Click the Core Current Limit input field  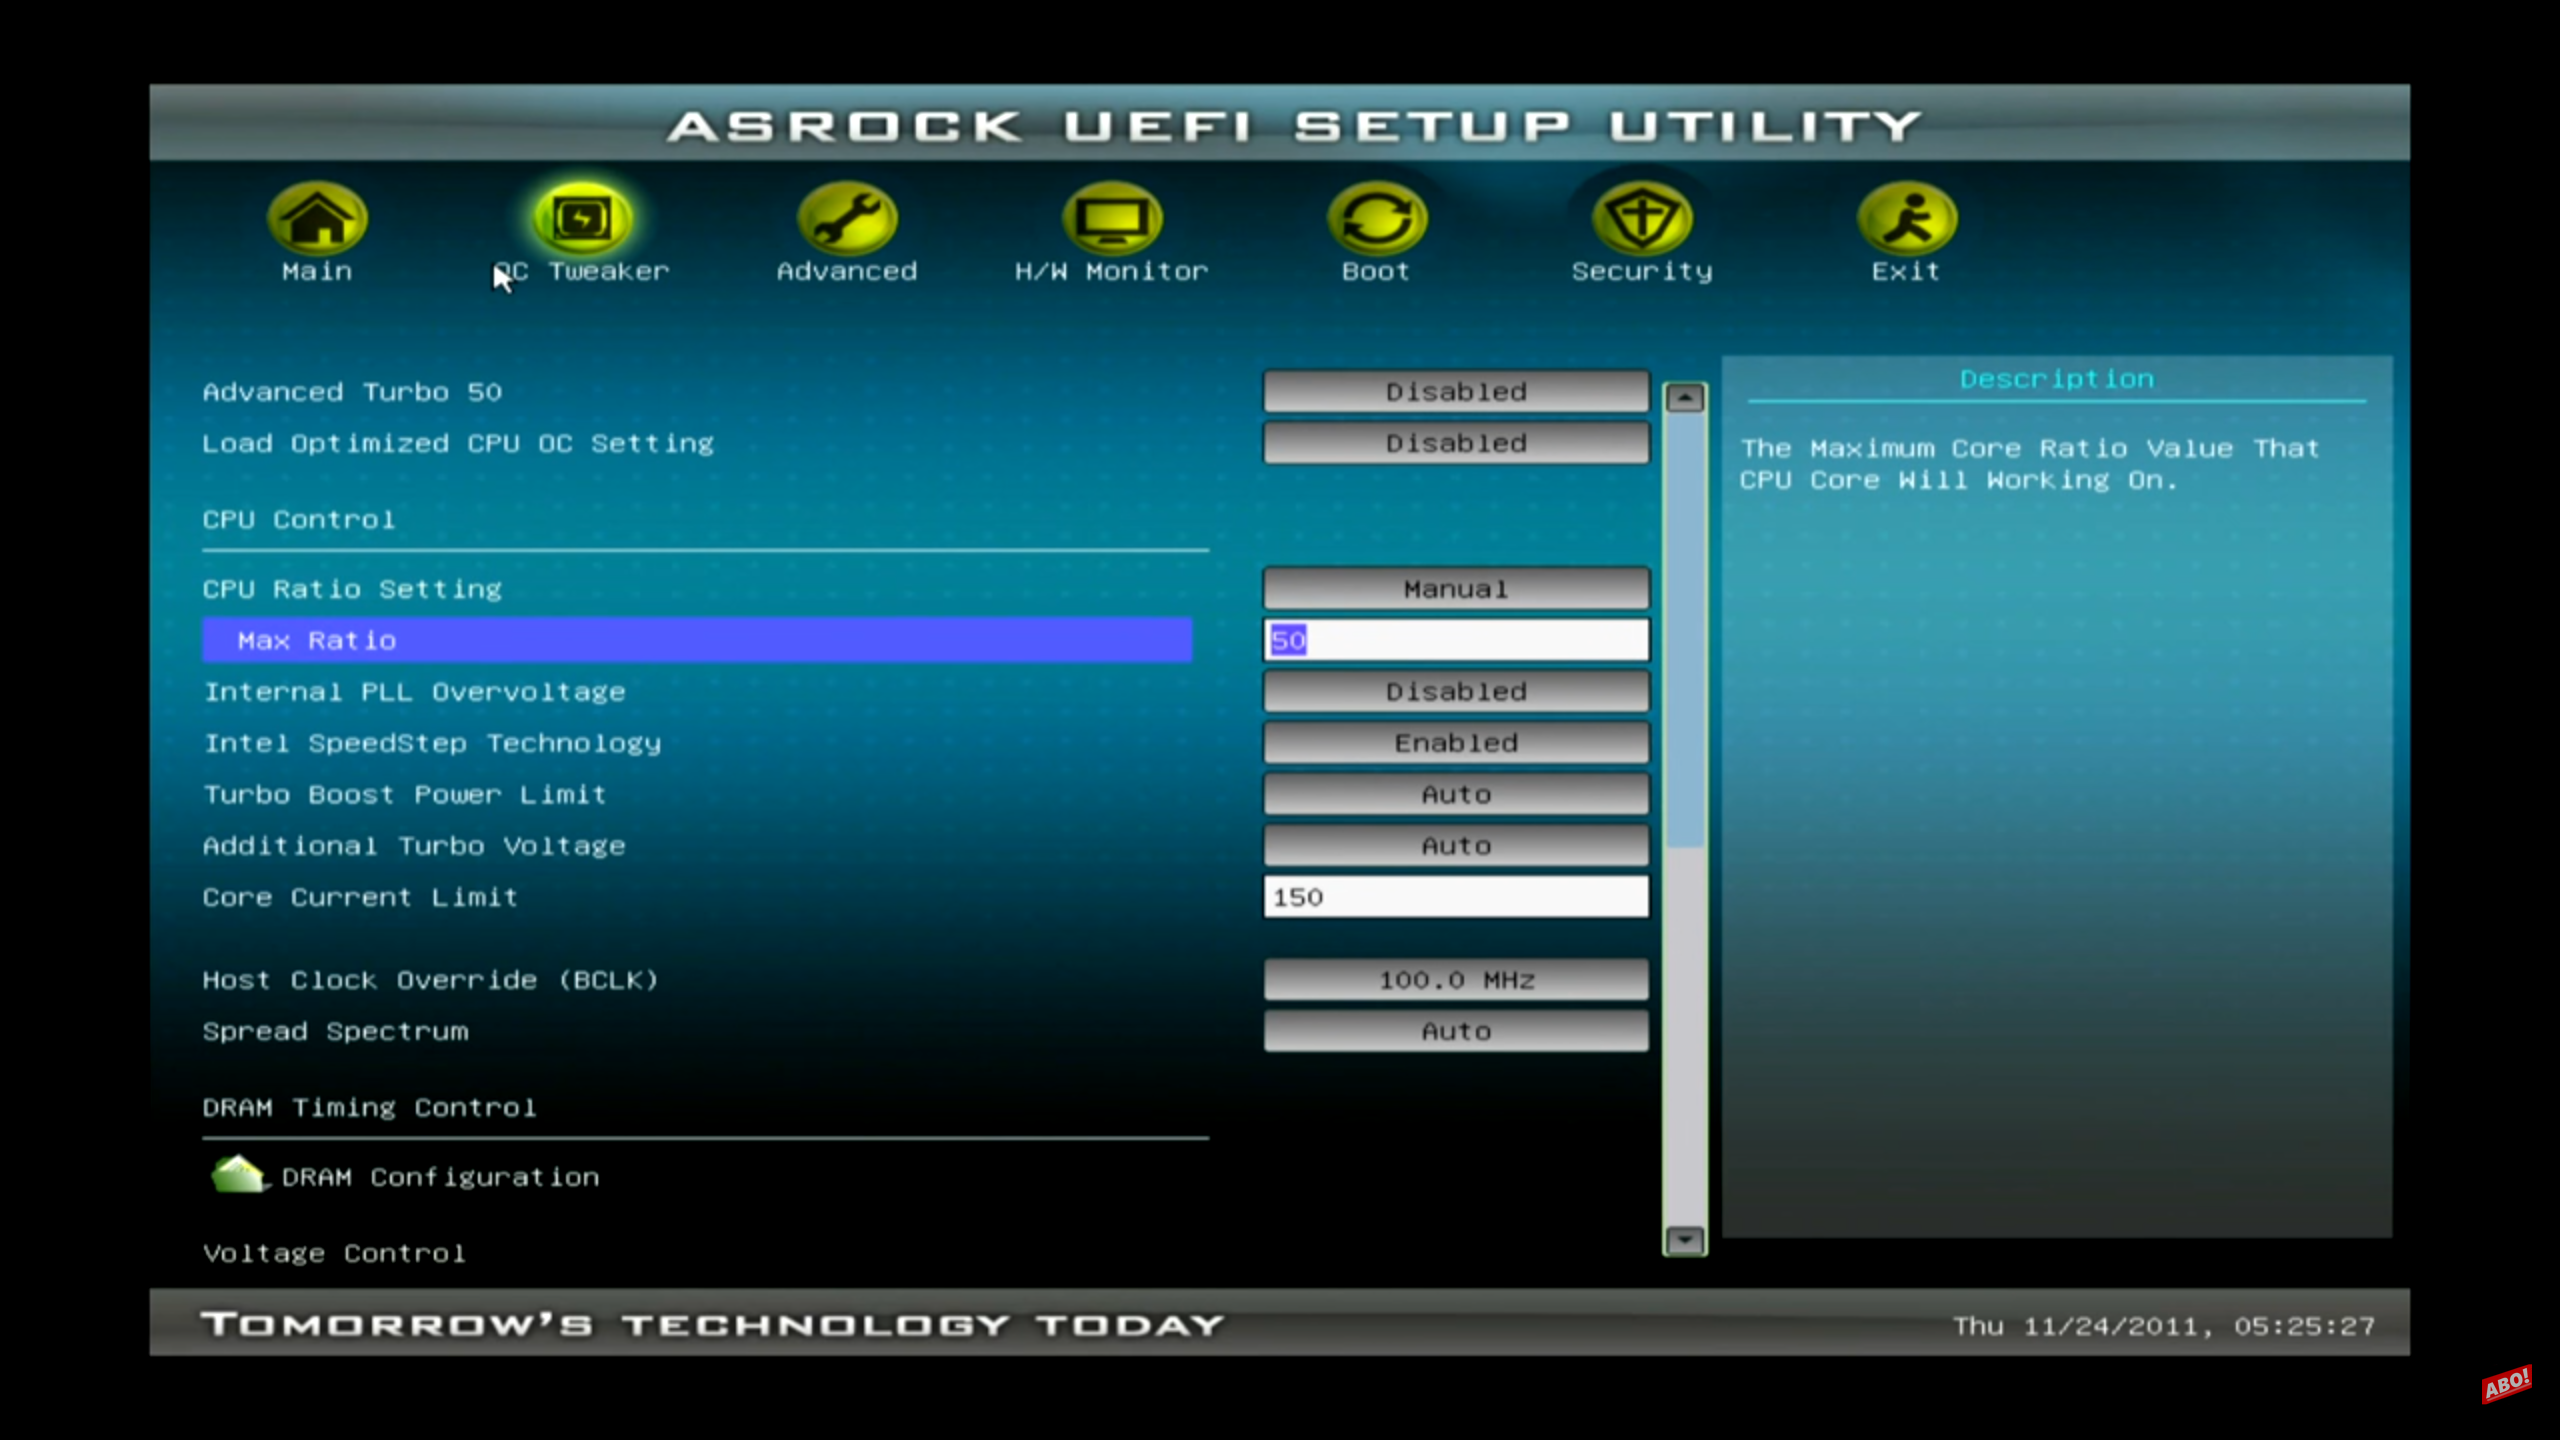[x=1455, y=897]
